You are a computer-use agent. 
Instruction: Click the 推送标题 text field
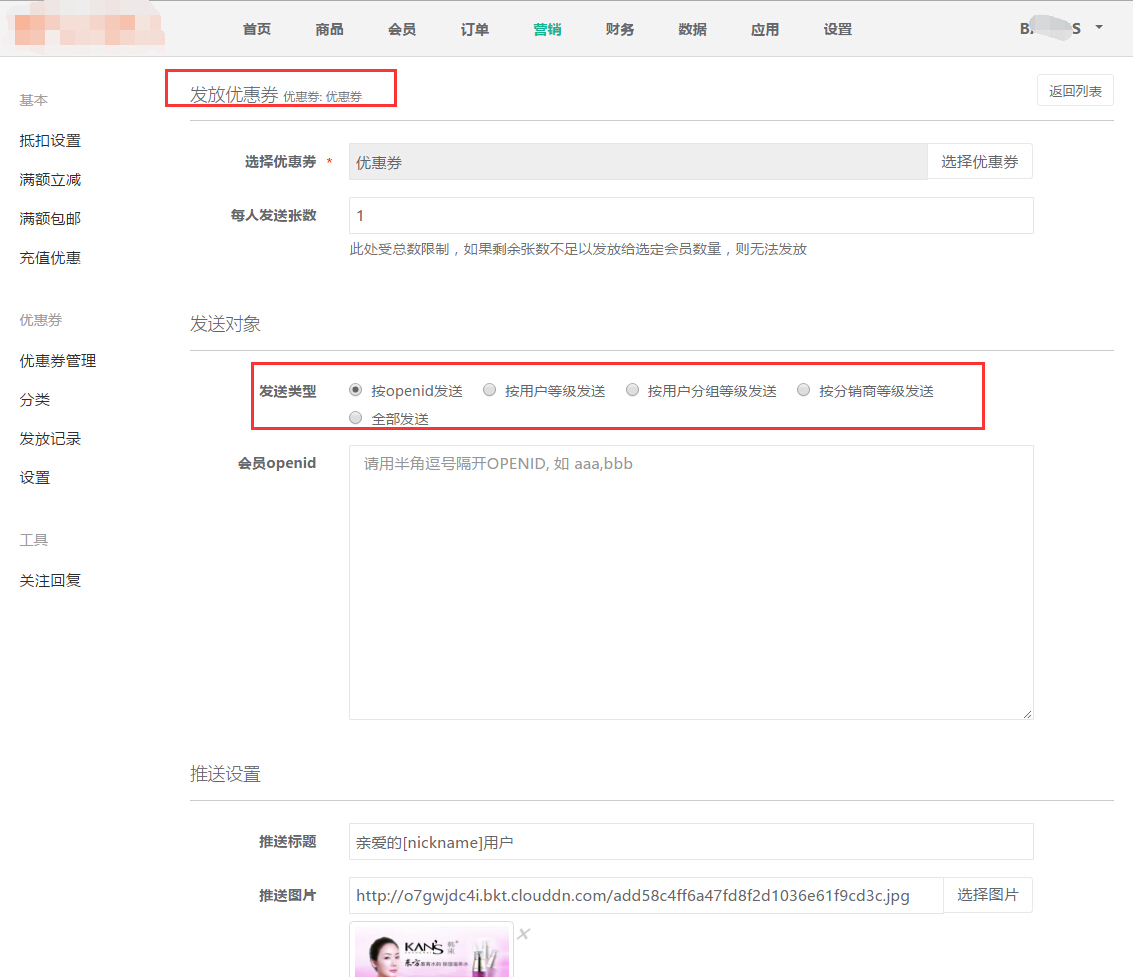tap(690, 842)
